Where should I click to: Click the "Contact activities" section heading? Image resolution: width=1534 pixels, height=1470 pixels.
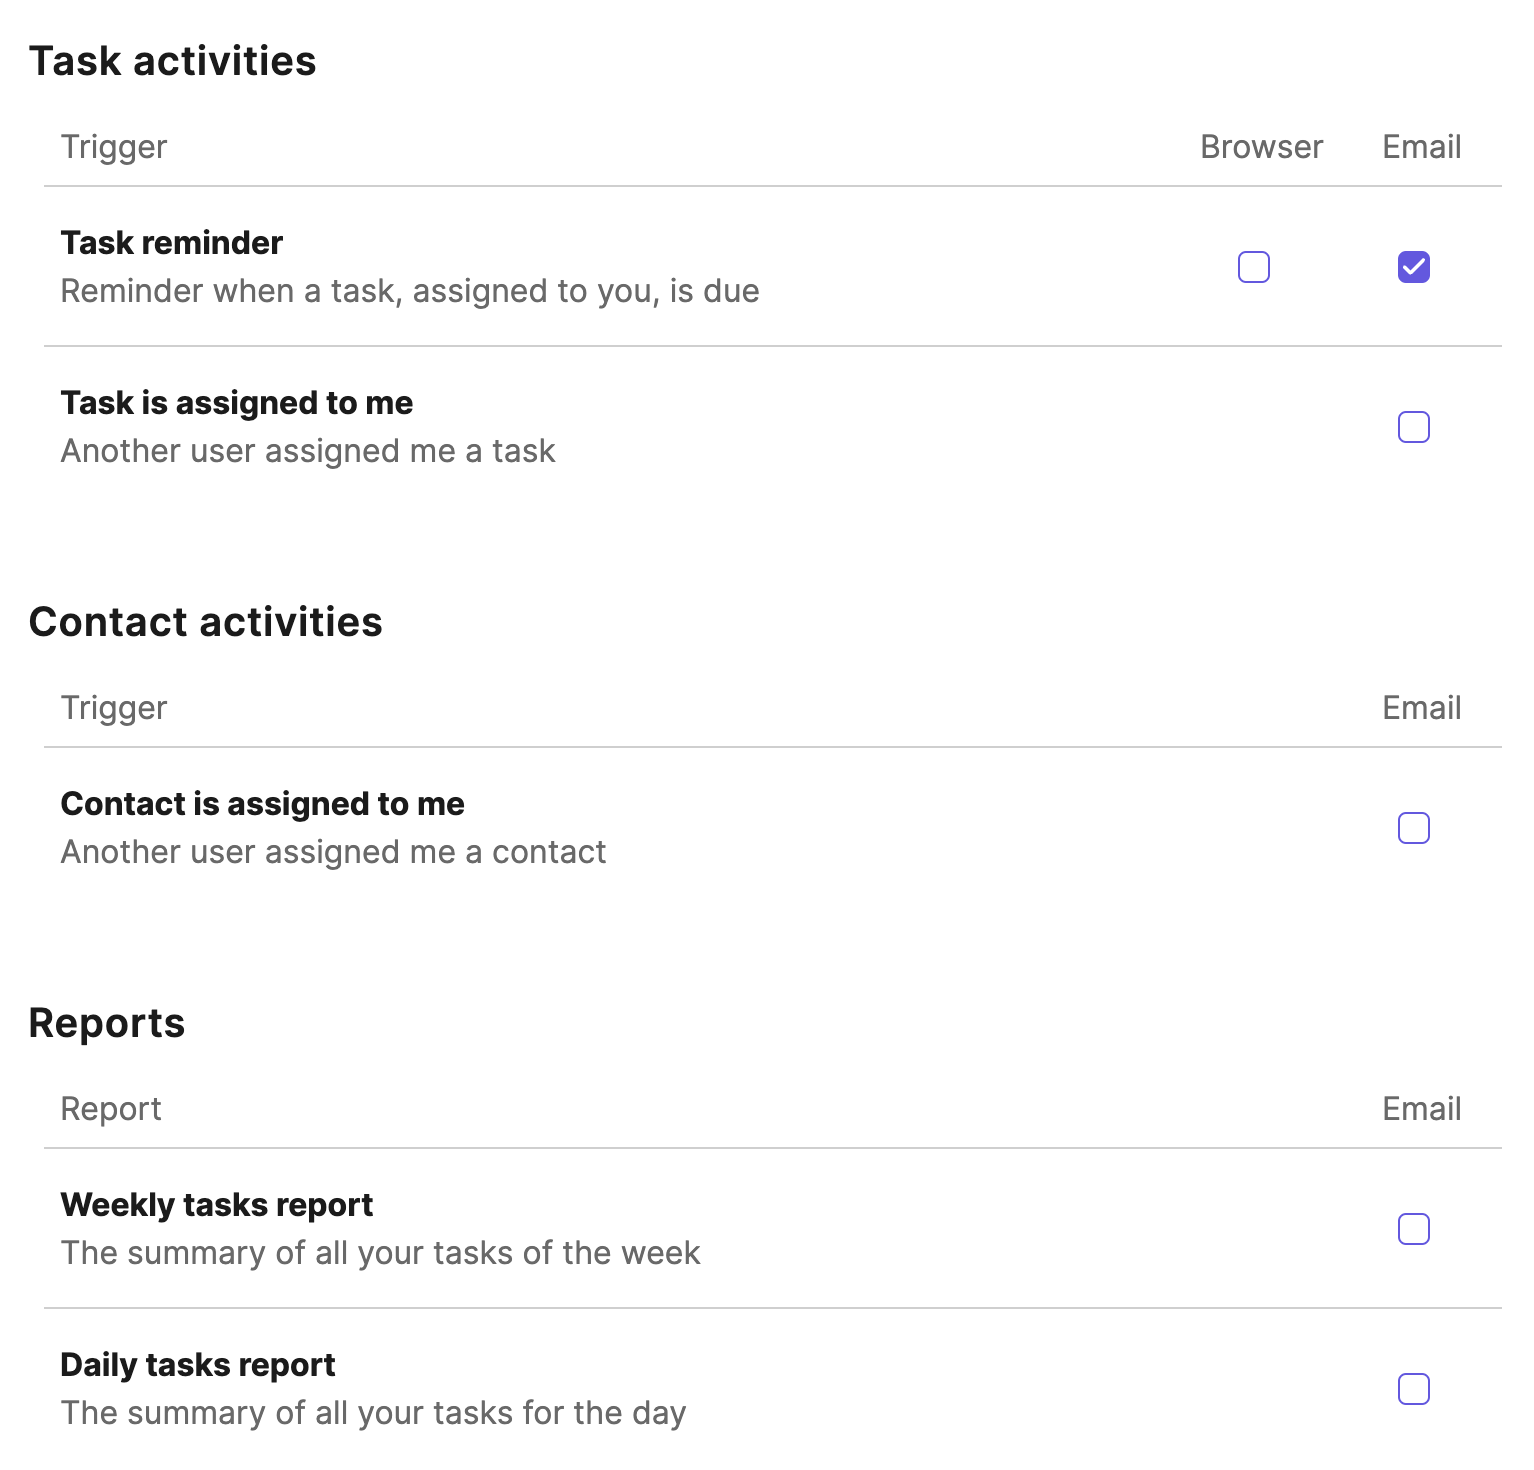206,622
